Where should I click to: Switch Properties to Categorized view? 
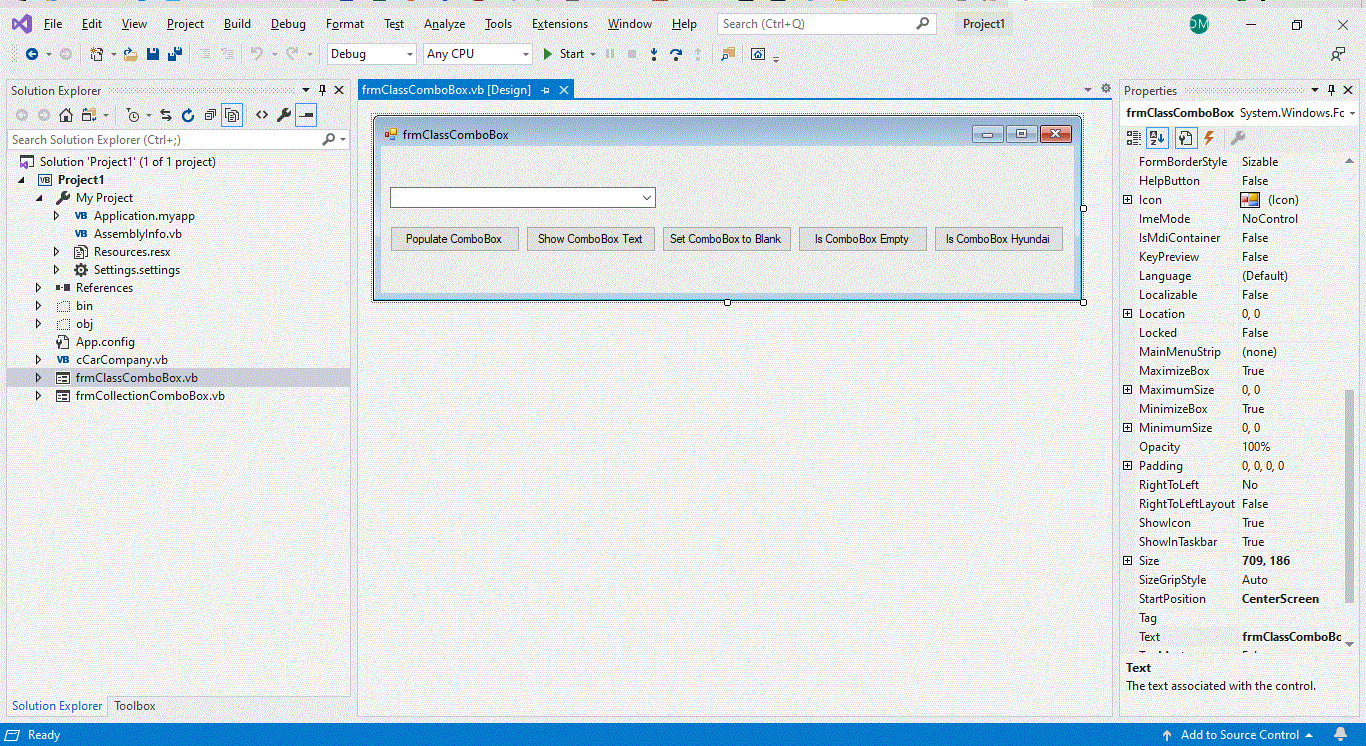[x=1134, y=138]
